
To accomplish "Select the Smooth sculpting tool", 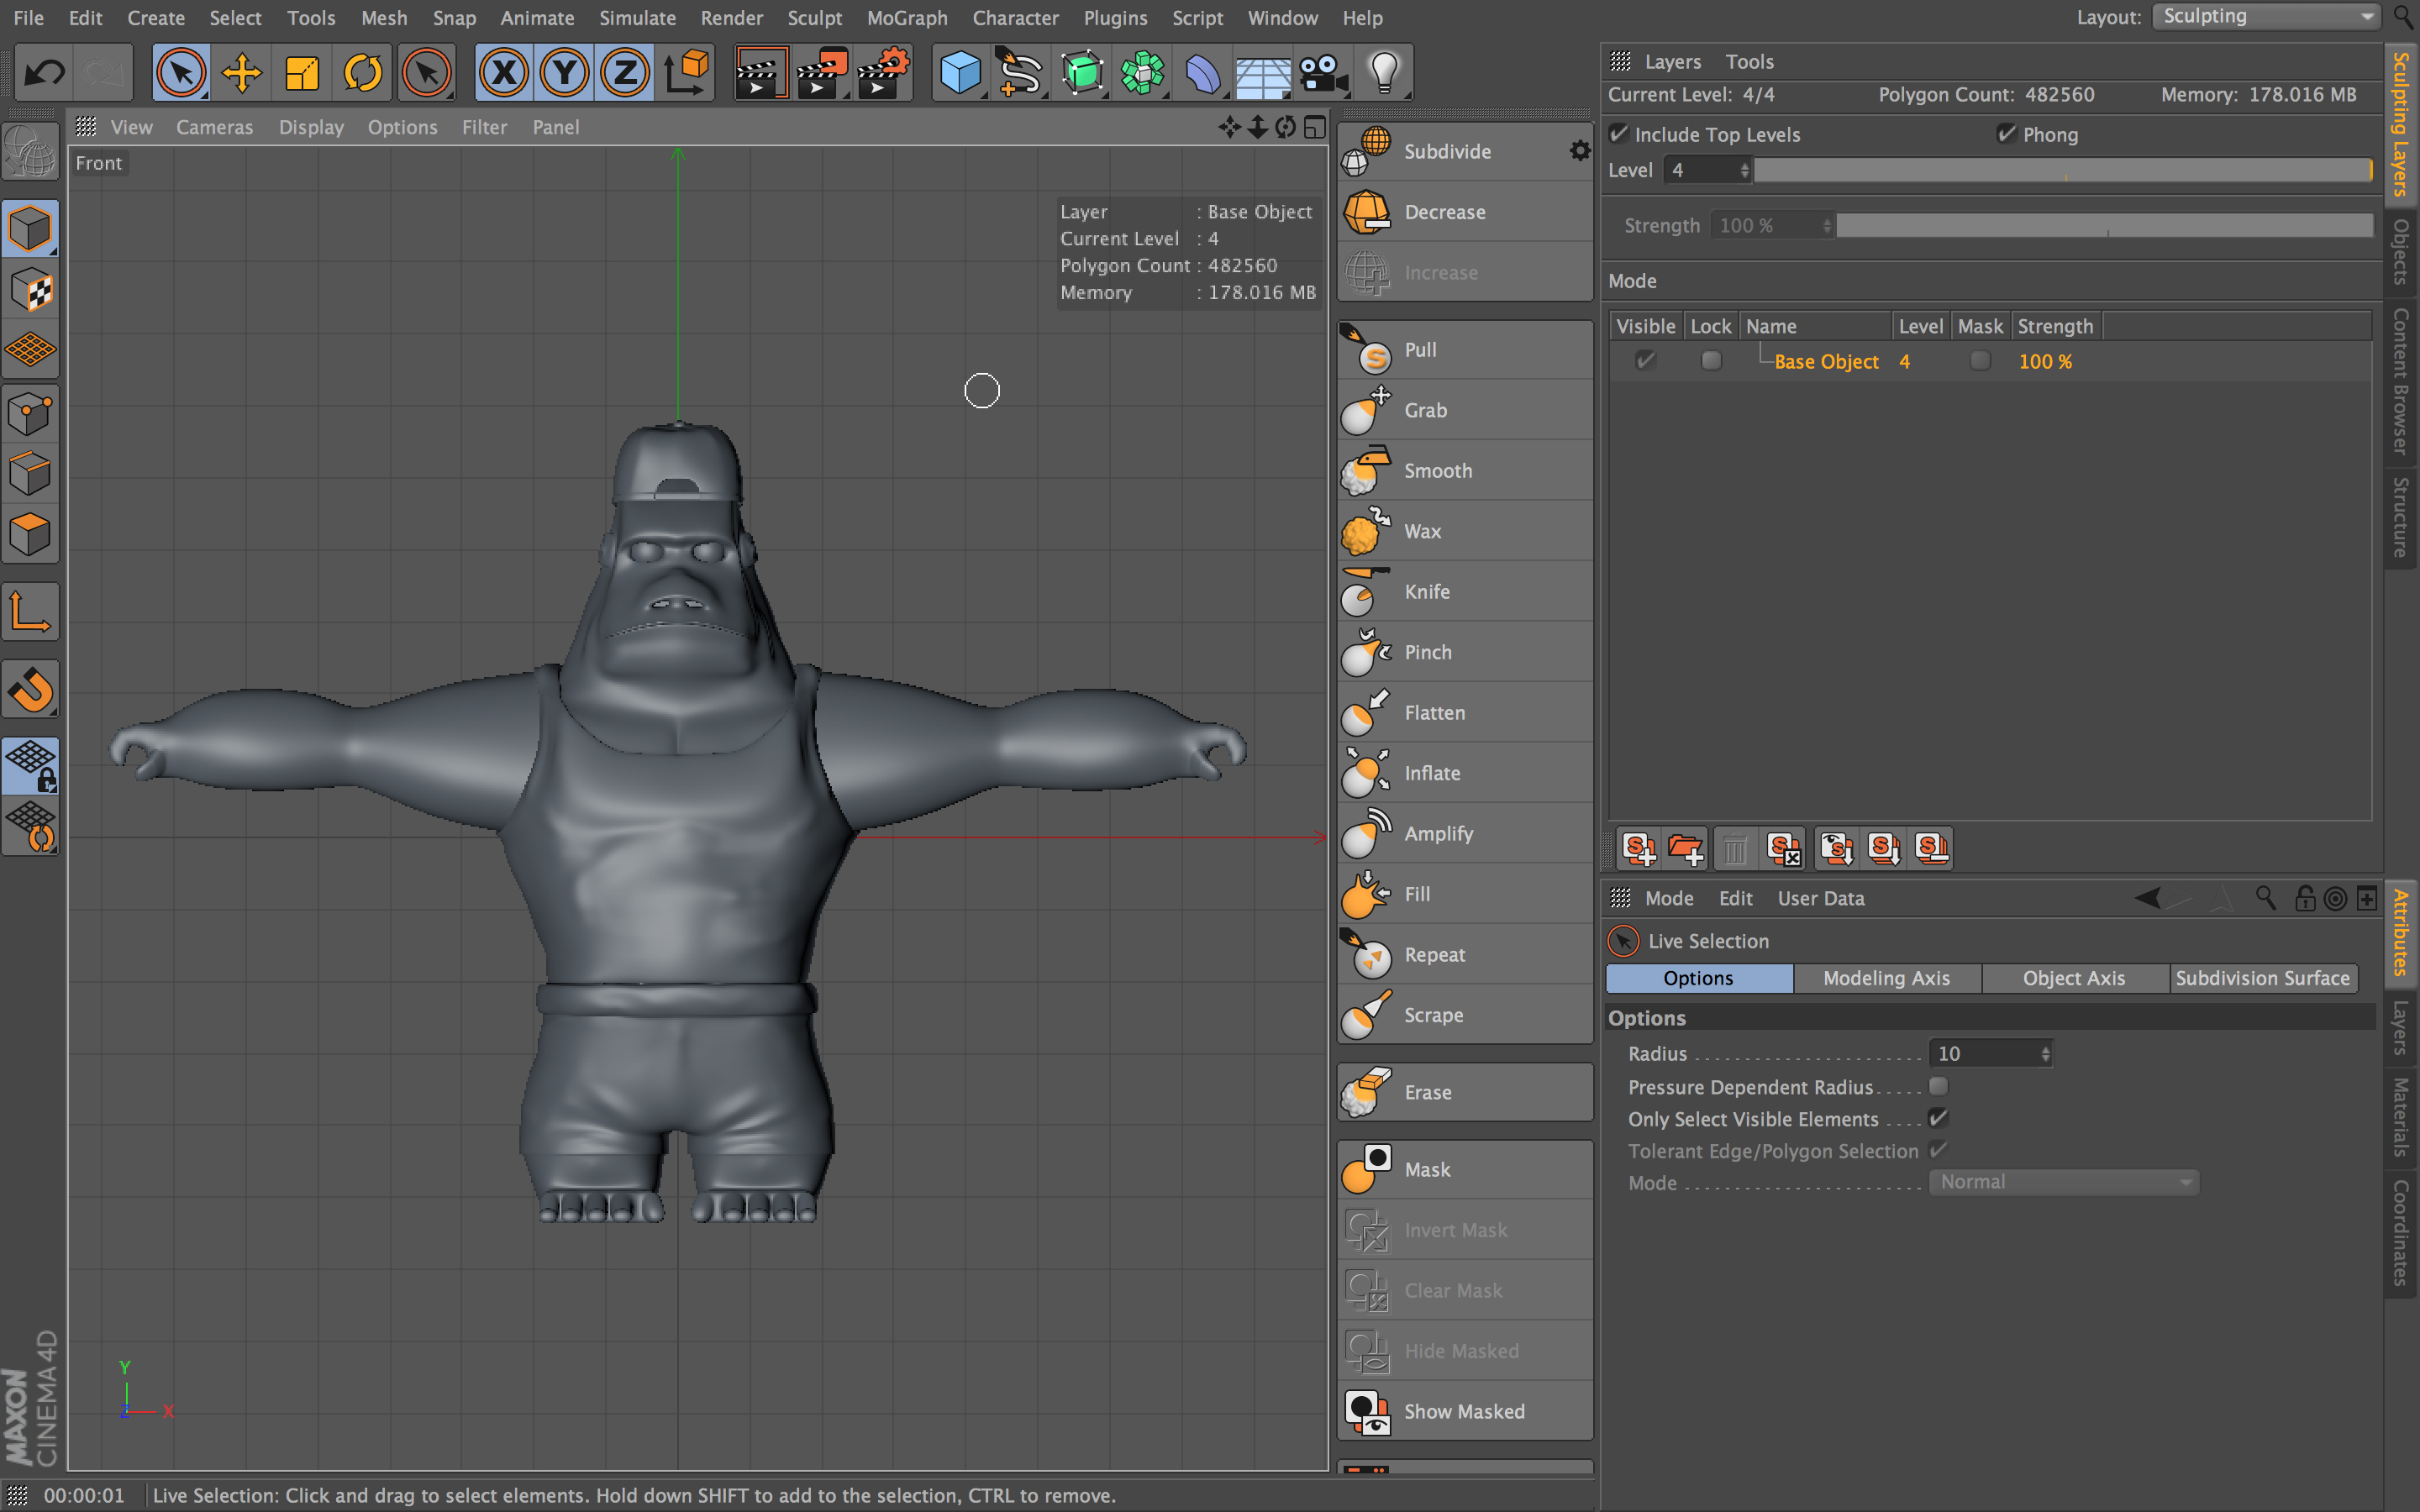I will click(1439, 470).
